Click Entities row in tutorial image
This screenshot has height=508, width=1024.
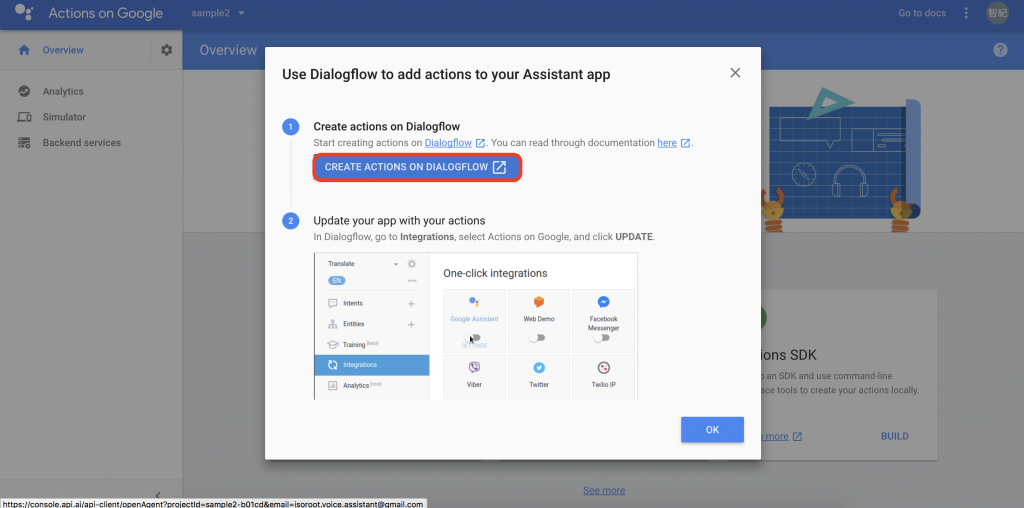[x=372, y=324]
